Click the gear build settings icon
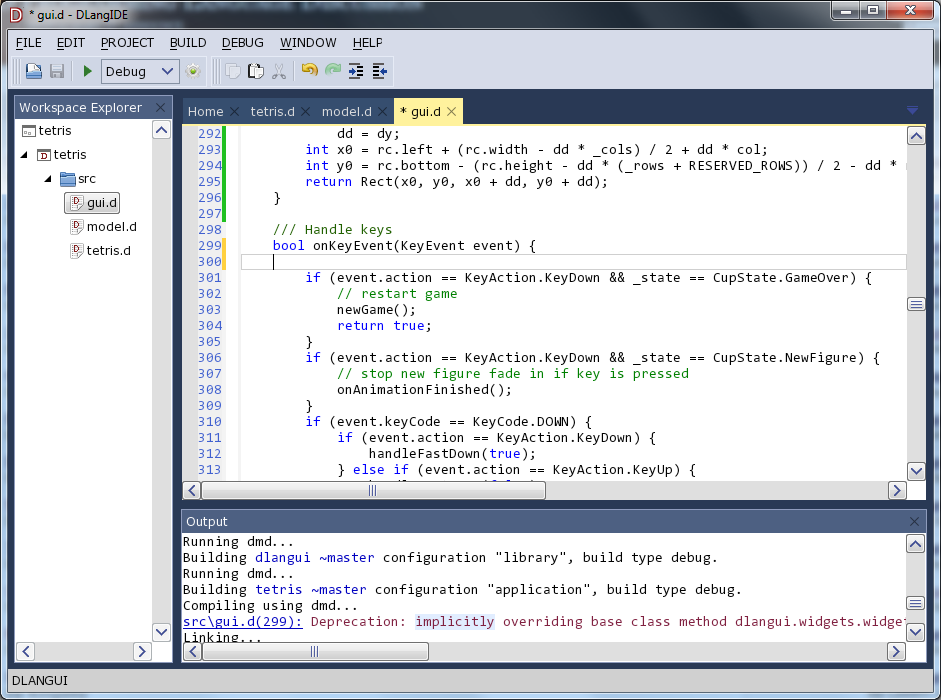The height and width of the screenshot is (700, 941). (193, 71)
